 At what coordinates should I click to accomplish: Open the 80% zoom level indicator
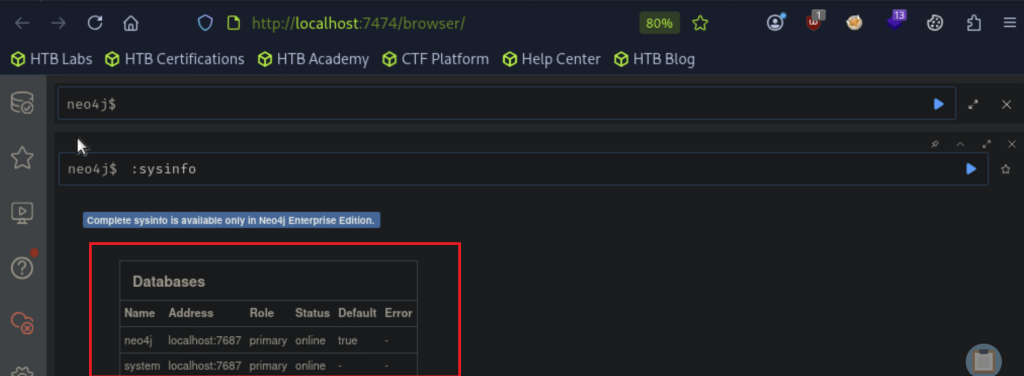(659, 24)
